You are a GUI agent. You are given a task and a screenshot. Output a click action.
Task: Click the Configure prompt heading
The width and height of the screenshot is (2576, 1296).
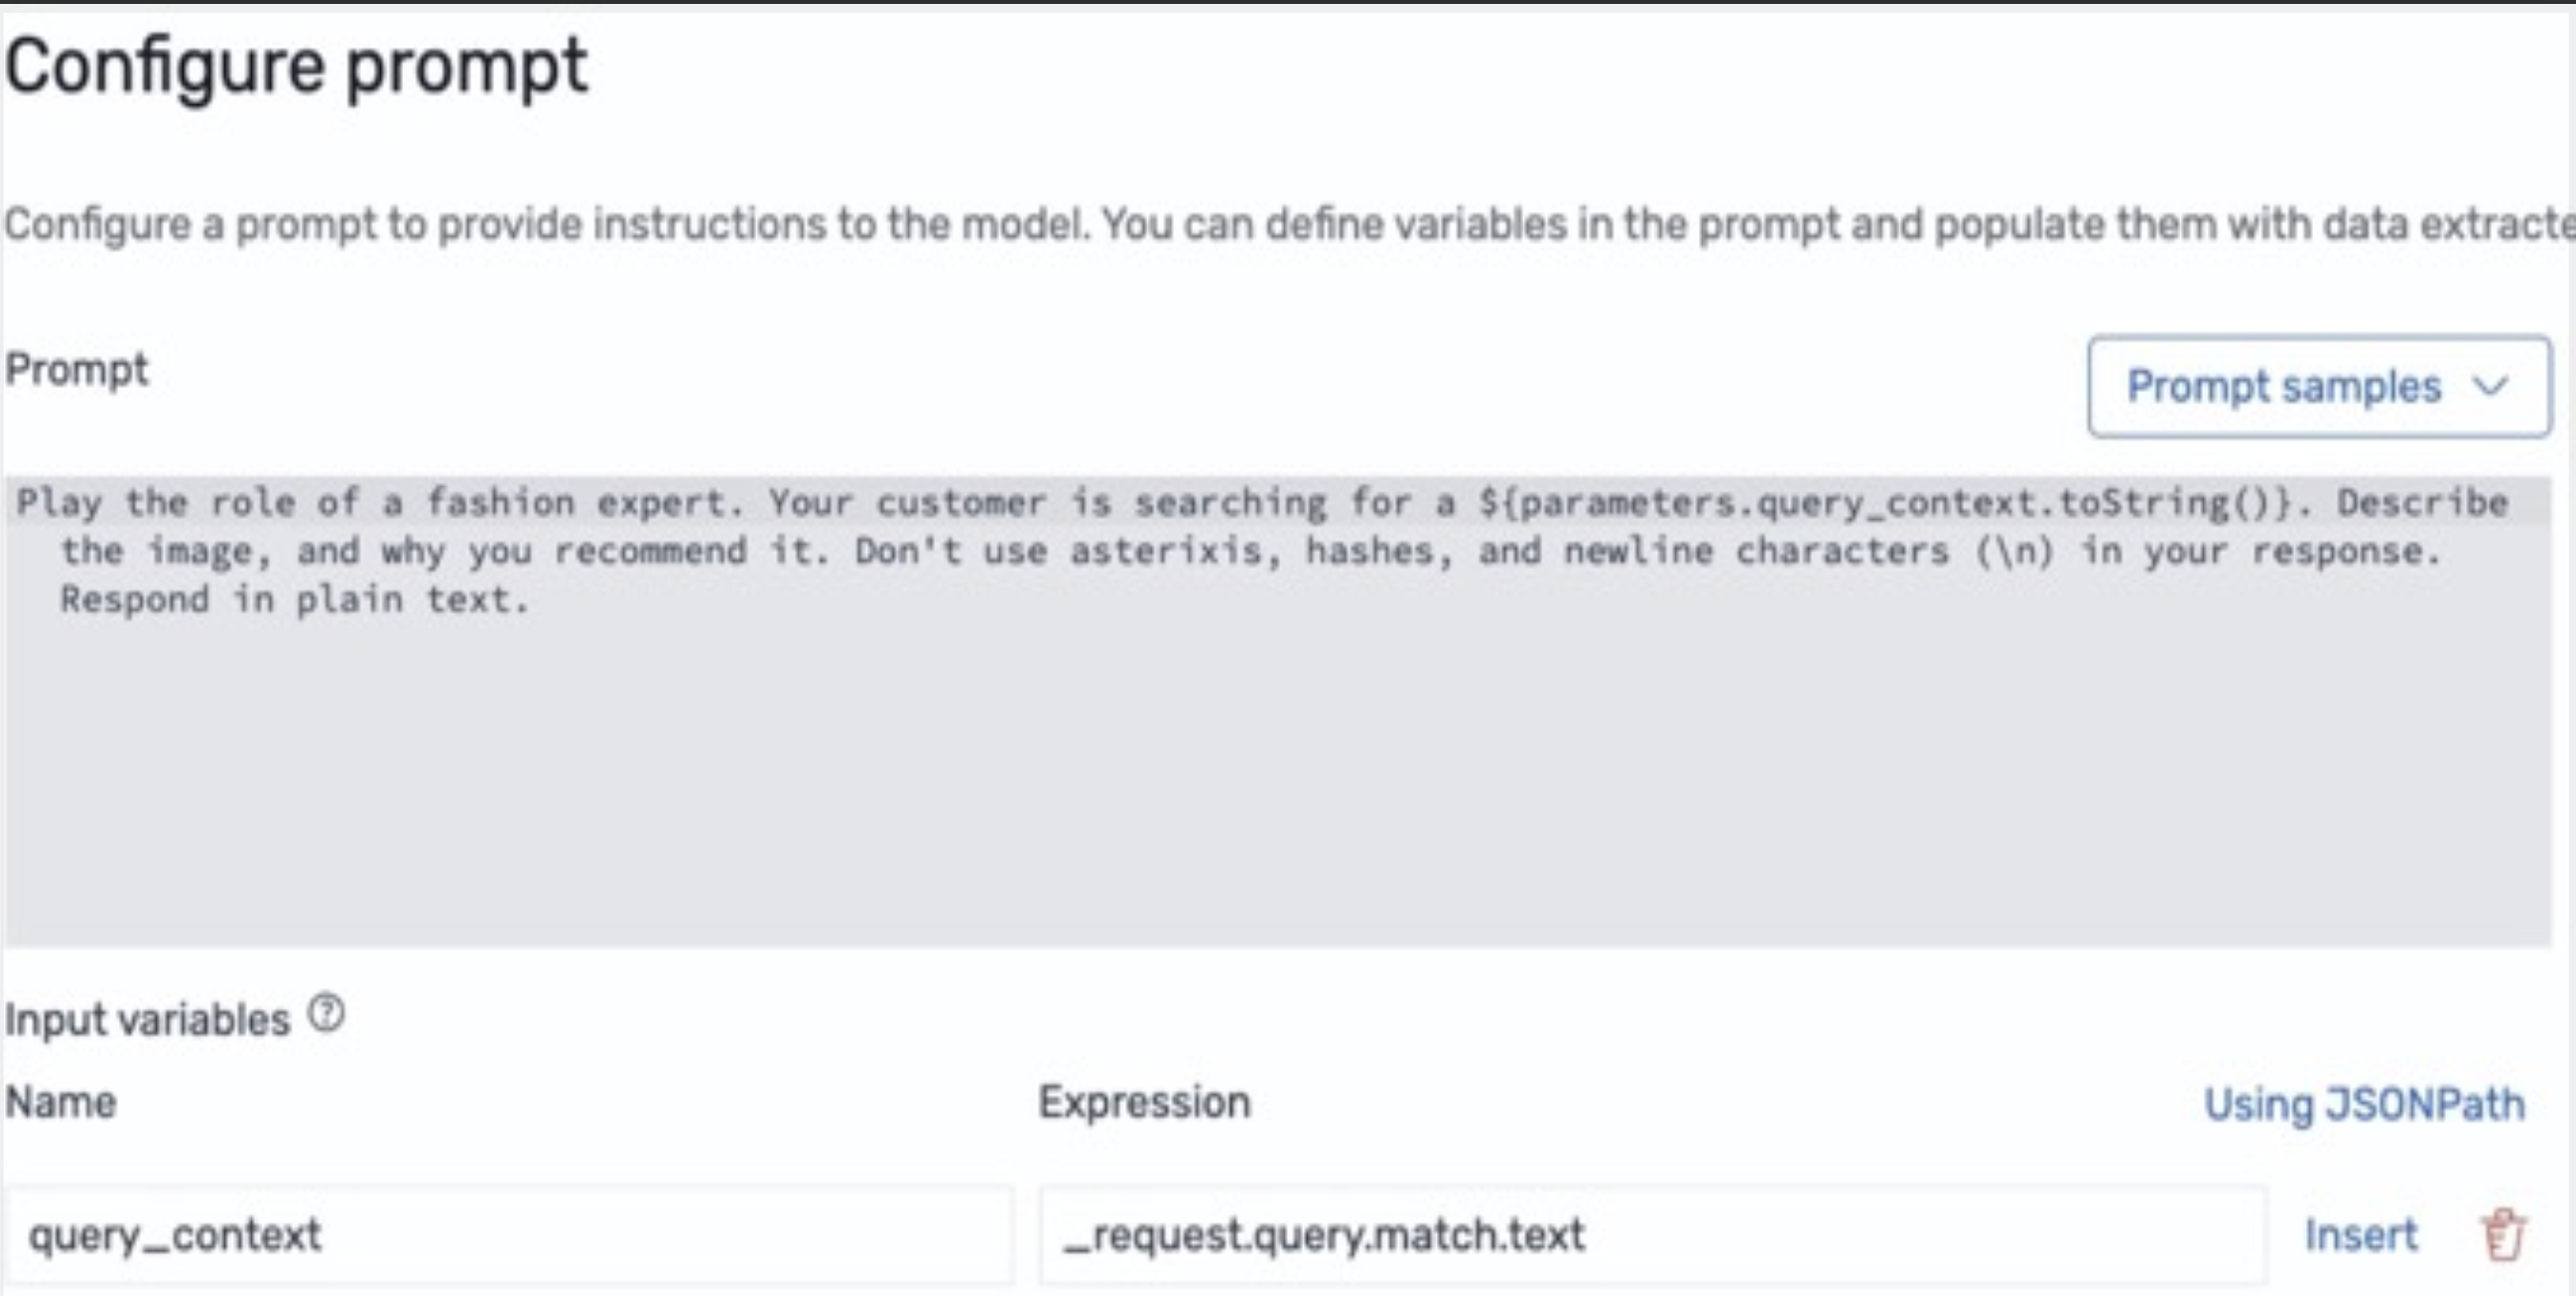(296, 68)
